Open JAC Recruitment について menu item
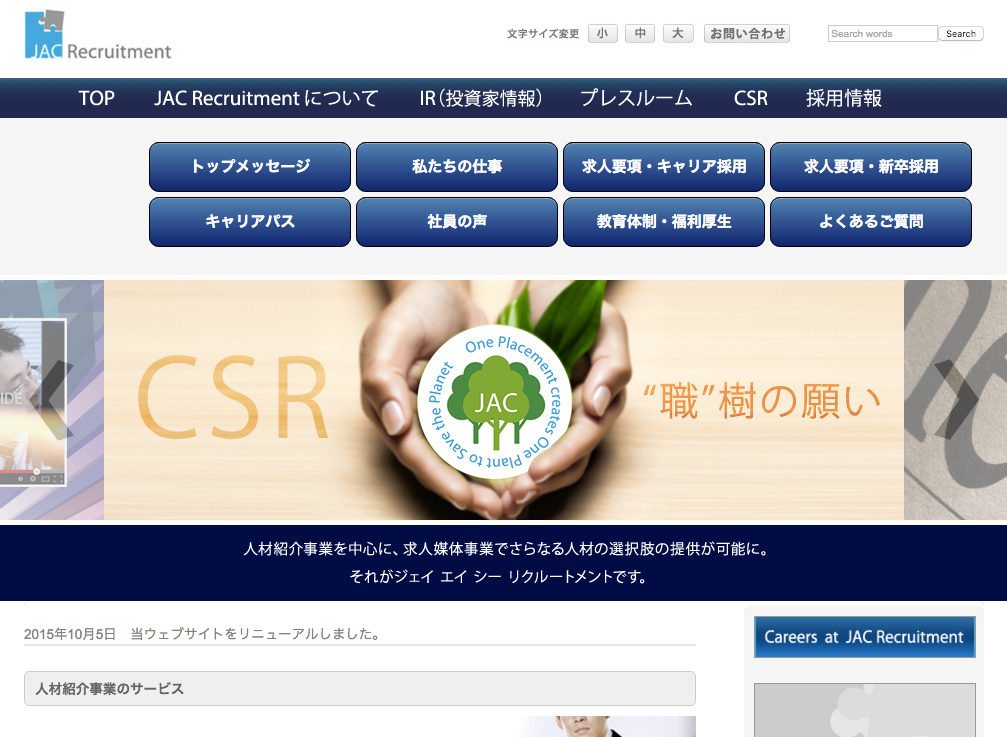The width and height of the screenshot is (1007, 737). coord(266,98)
